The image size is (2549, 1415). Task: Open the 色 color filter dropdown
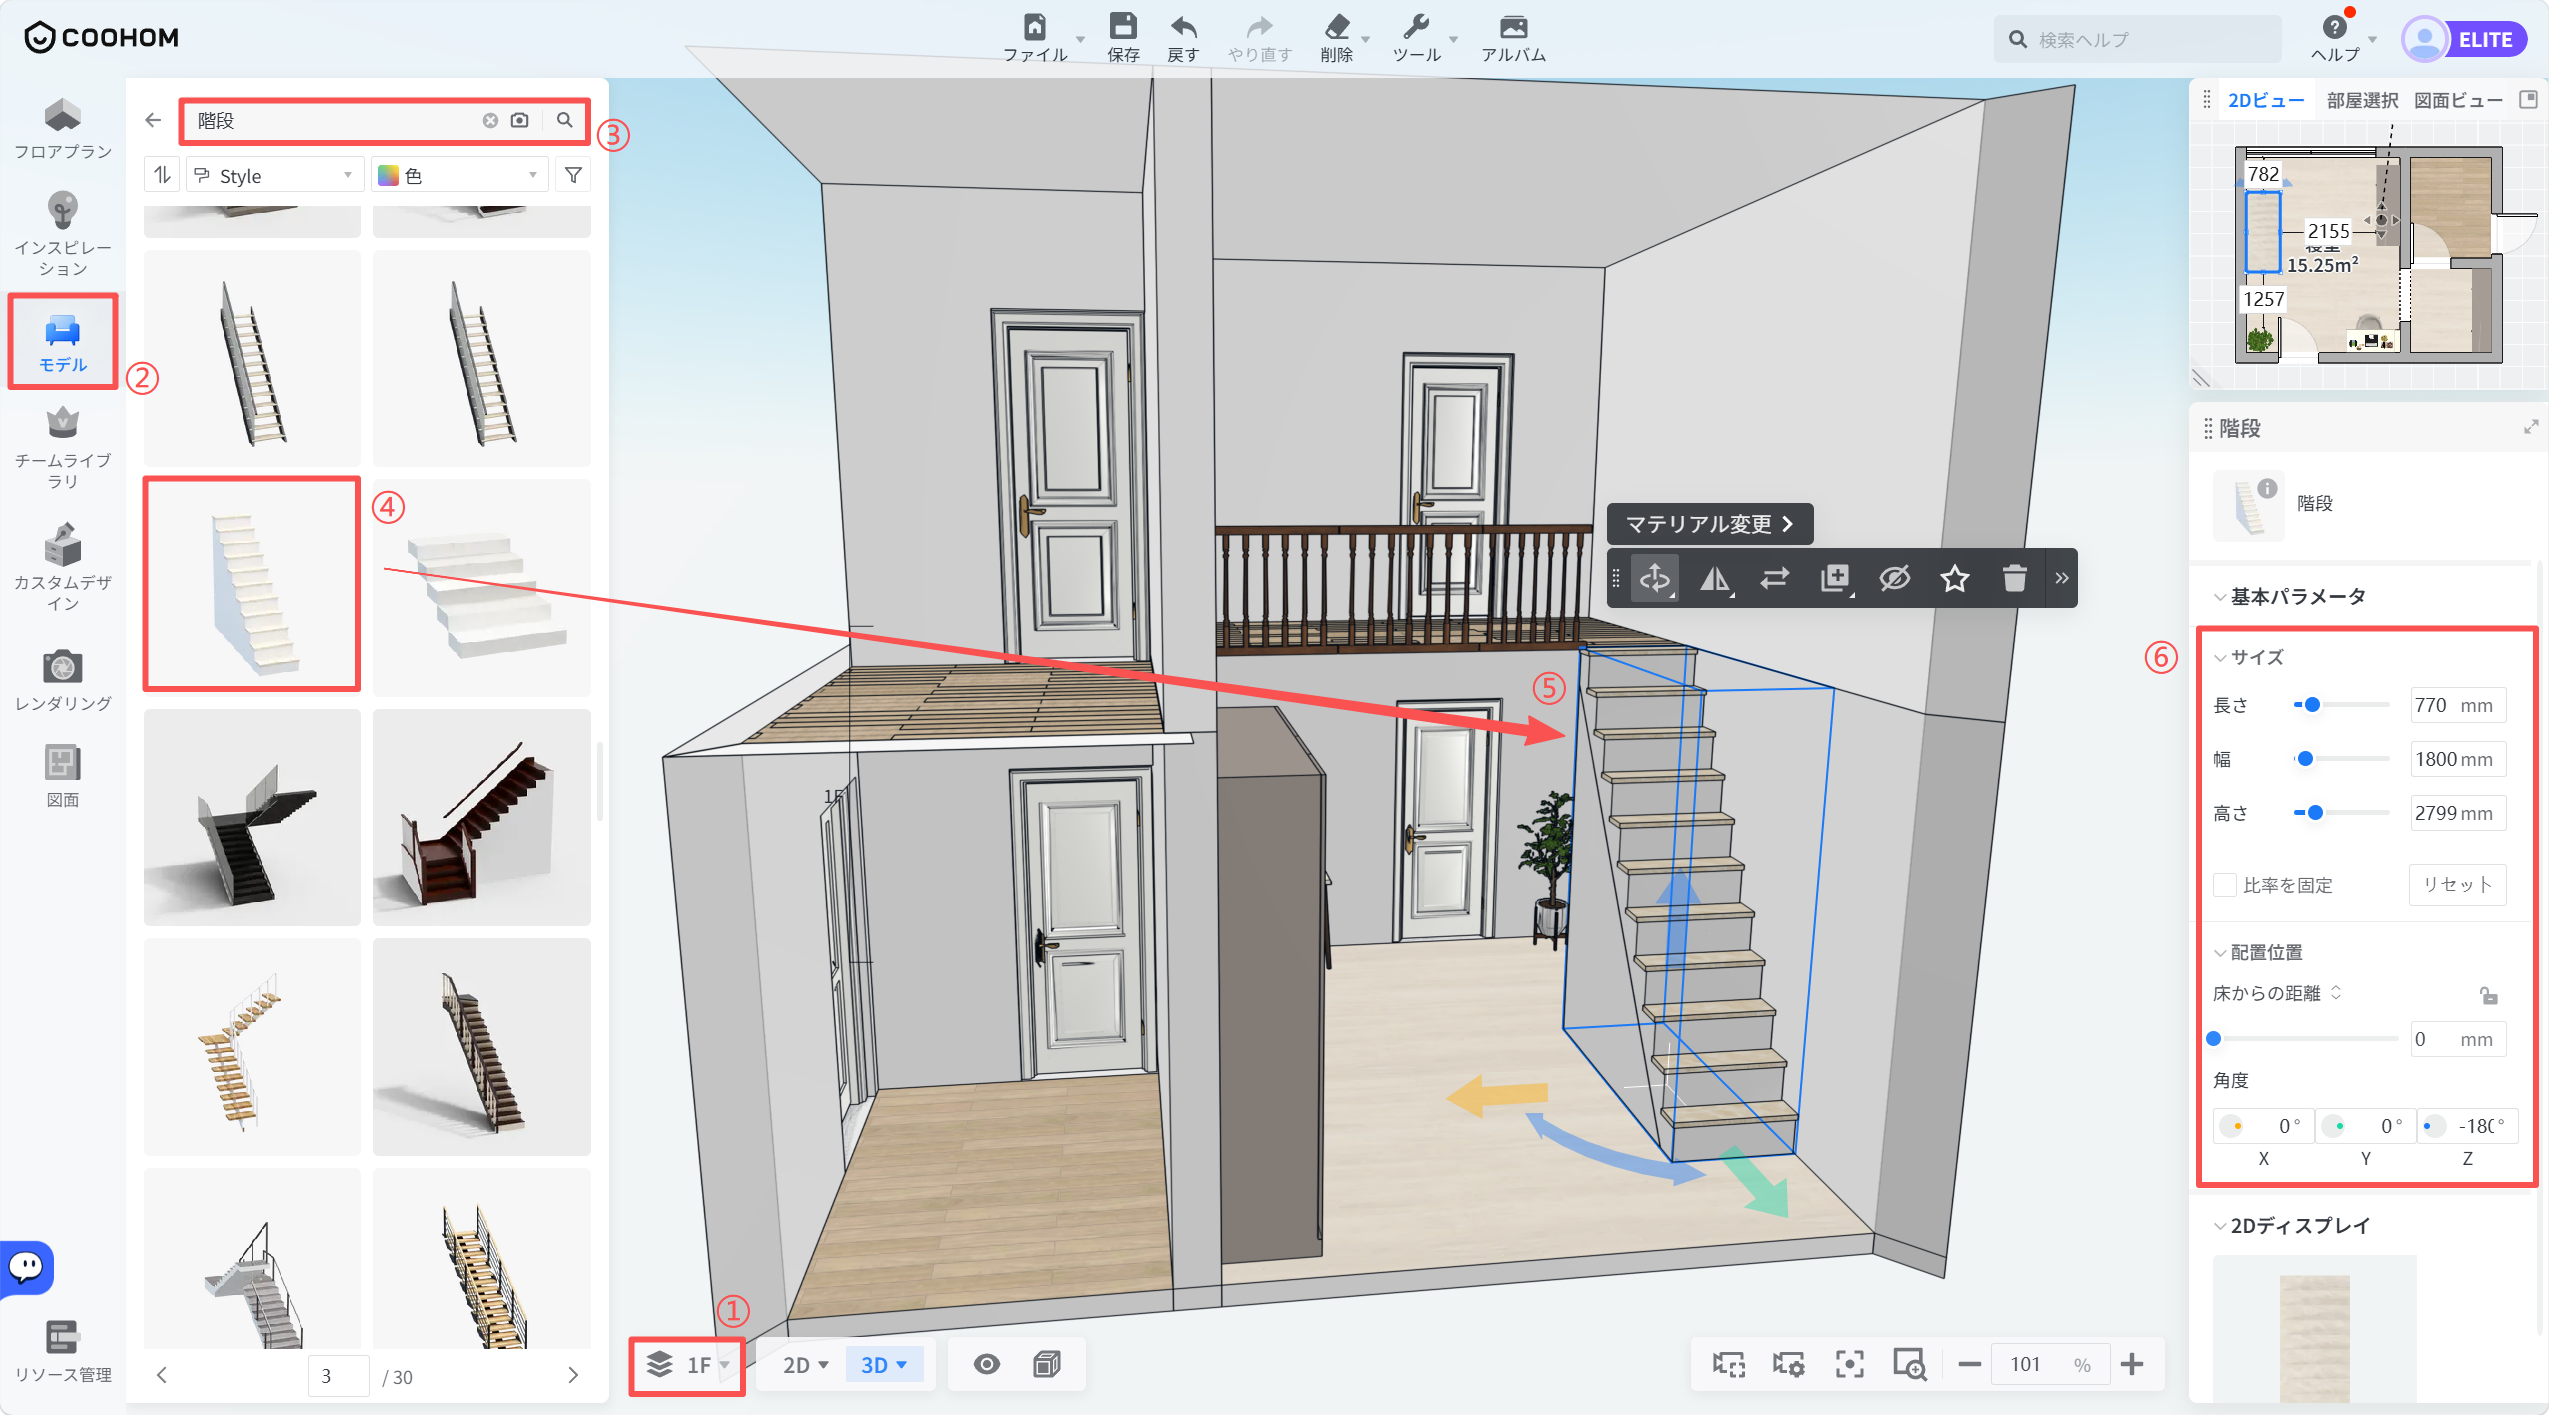pyautogui.click(x=460, y=175)
